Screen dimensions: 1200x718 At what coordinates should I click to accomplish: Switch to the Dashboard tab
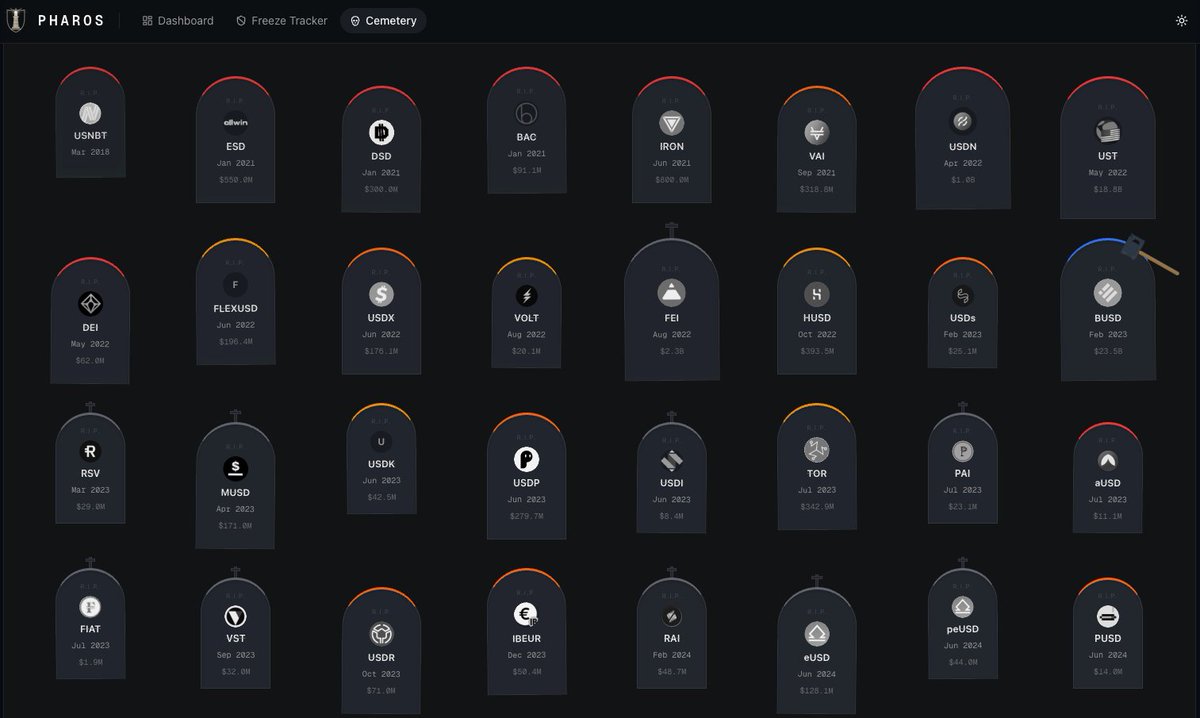[x=178, y=20]
